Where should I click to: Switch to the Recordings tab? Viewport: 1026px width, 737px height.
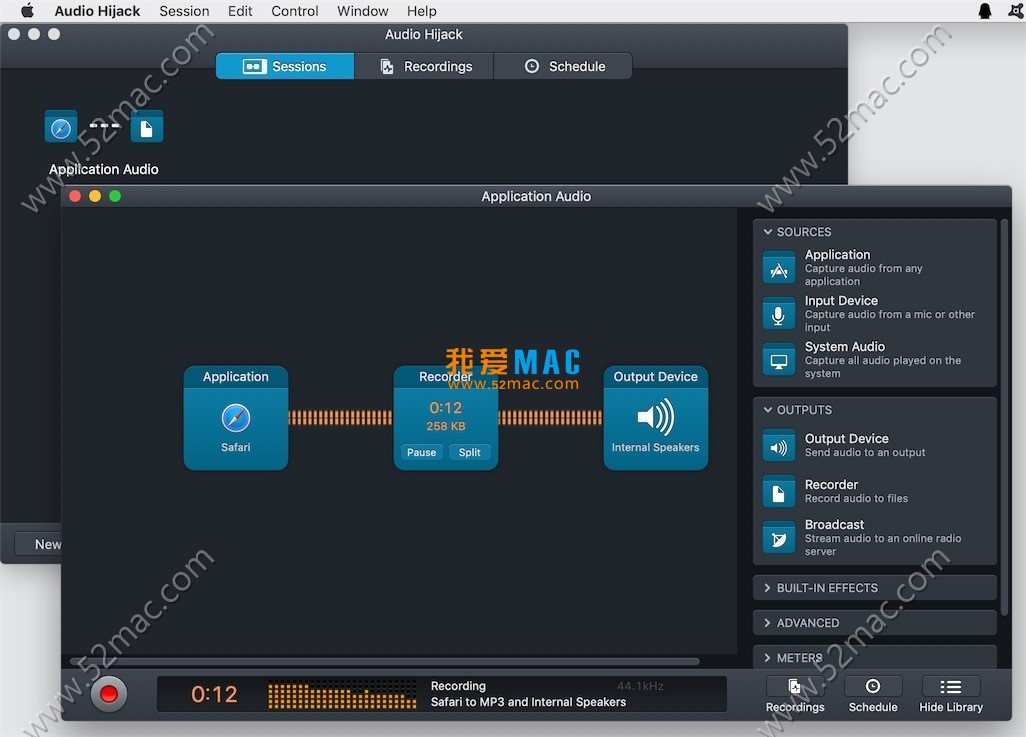coord(424,66)
